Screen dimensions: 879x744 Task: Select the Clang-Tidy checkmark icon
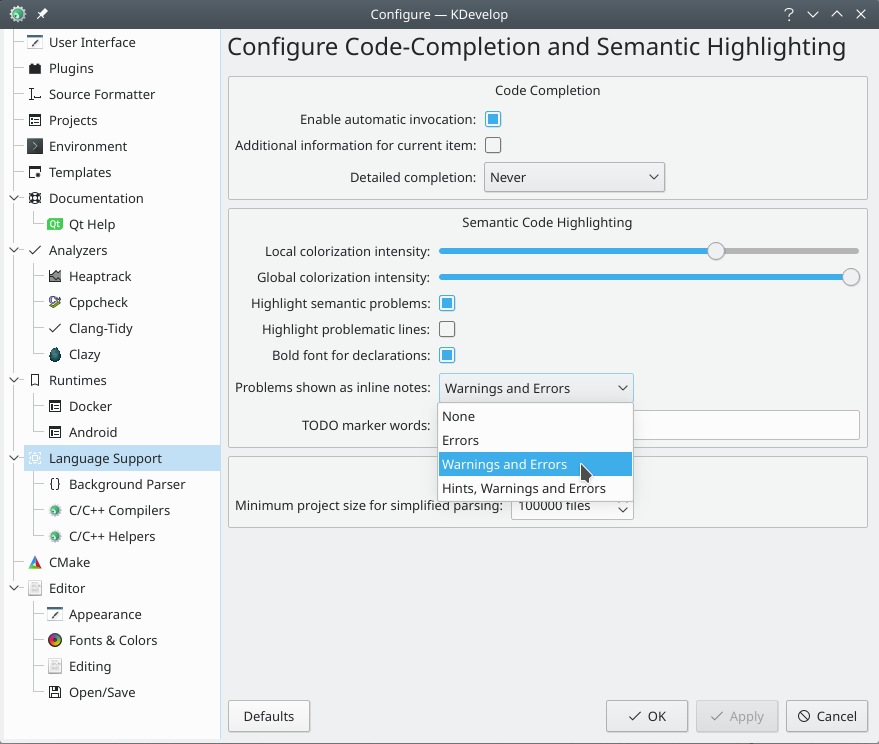coord(55,329)
